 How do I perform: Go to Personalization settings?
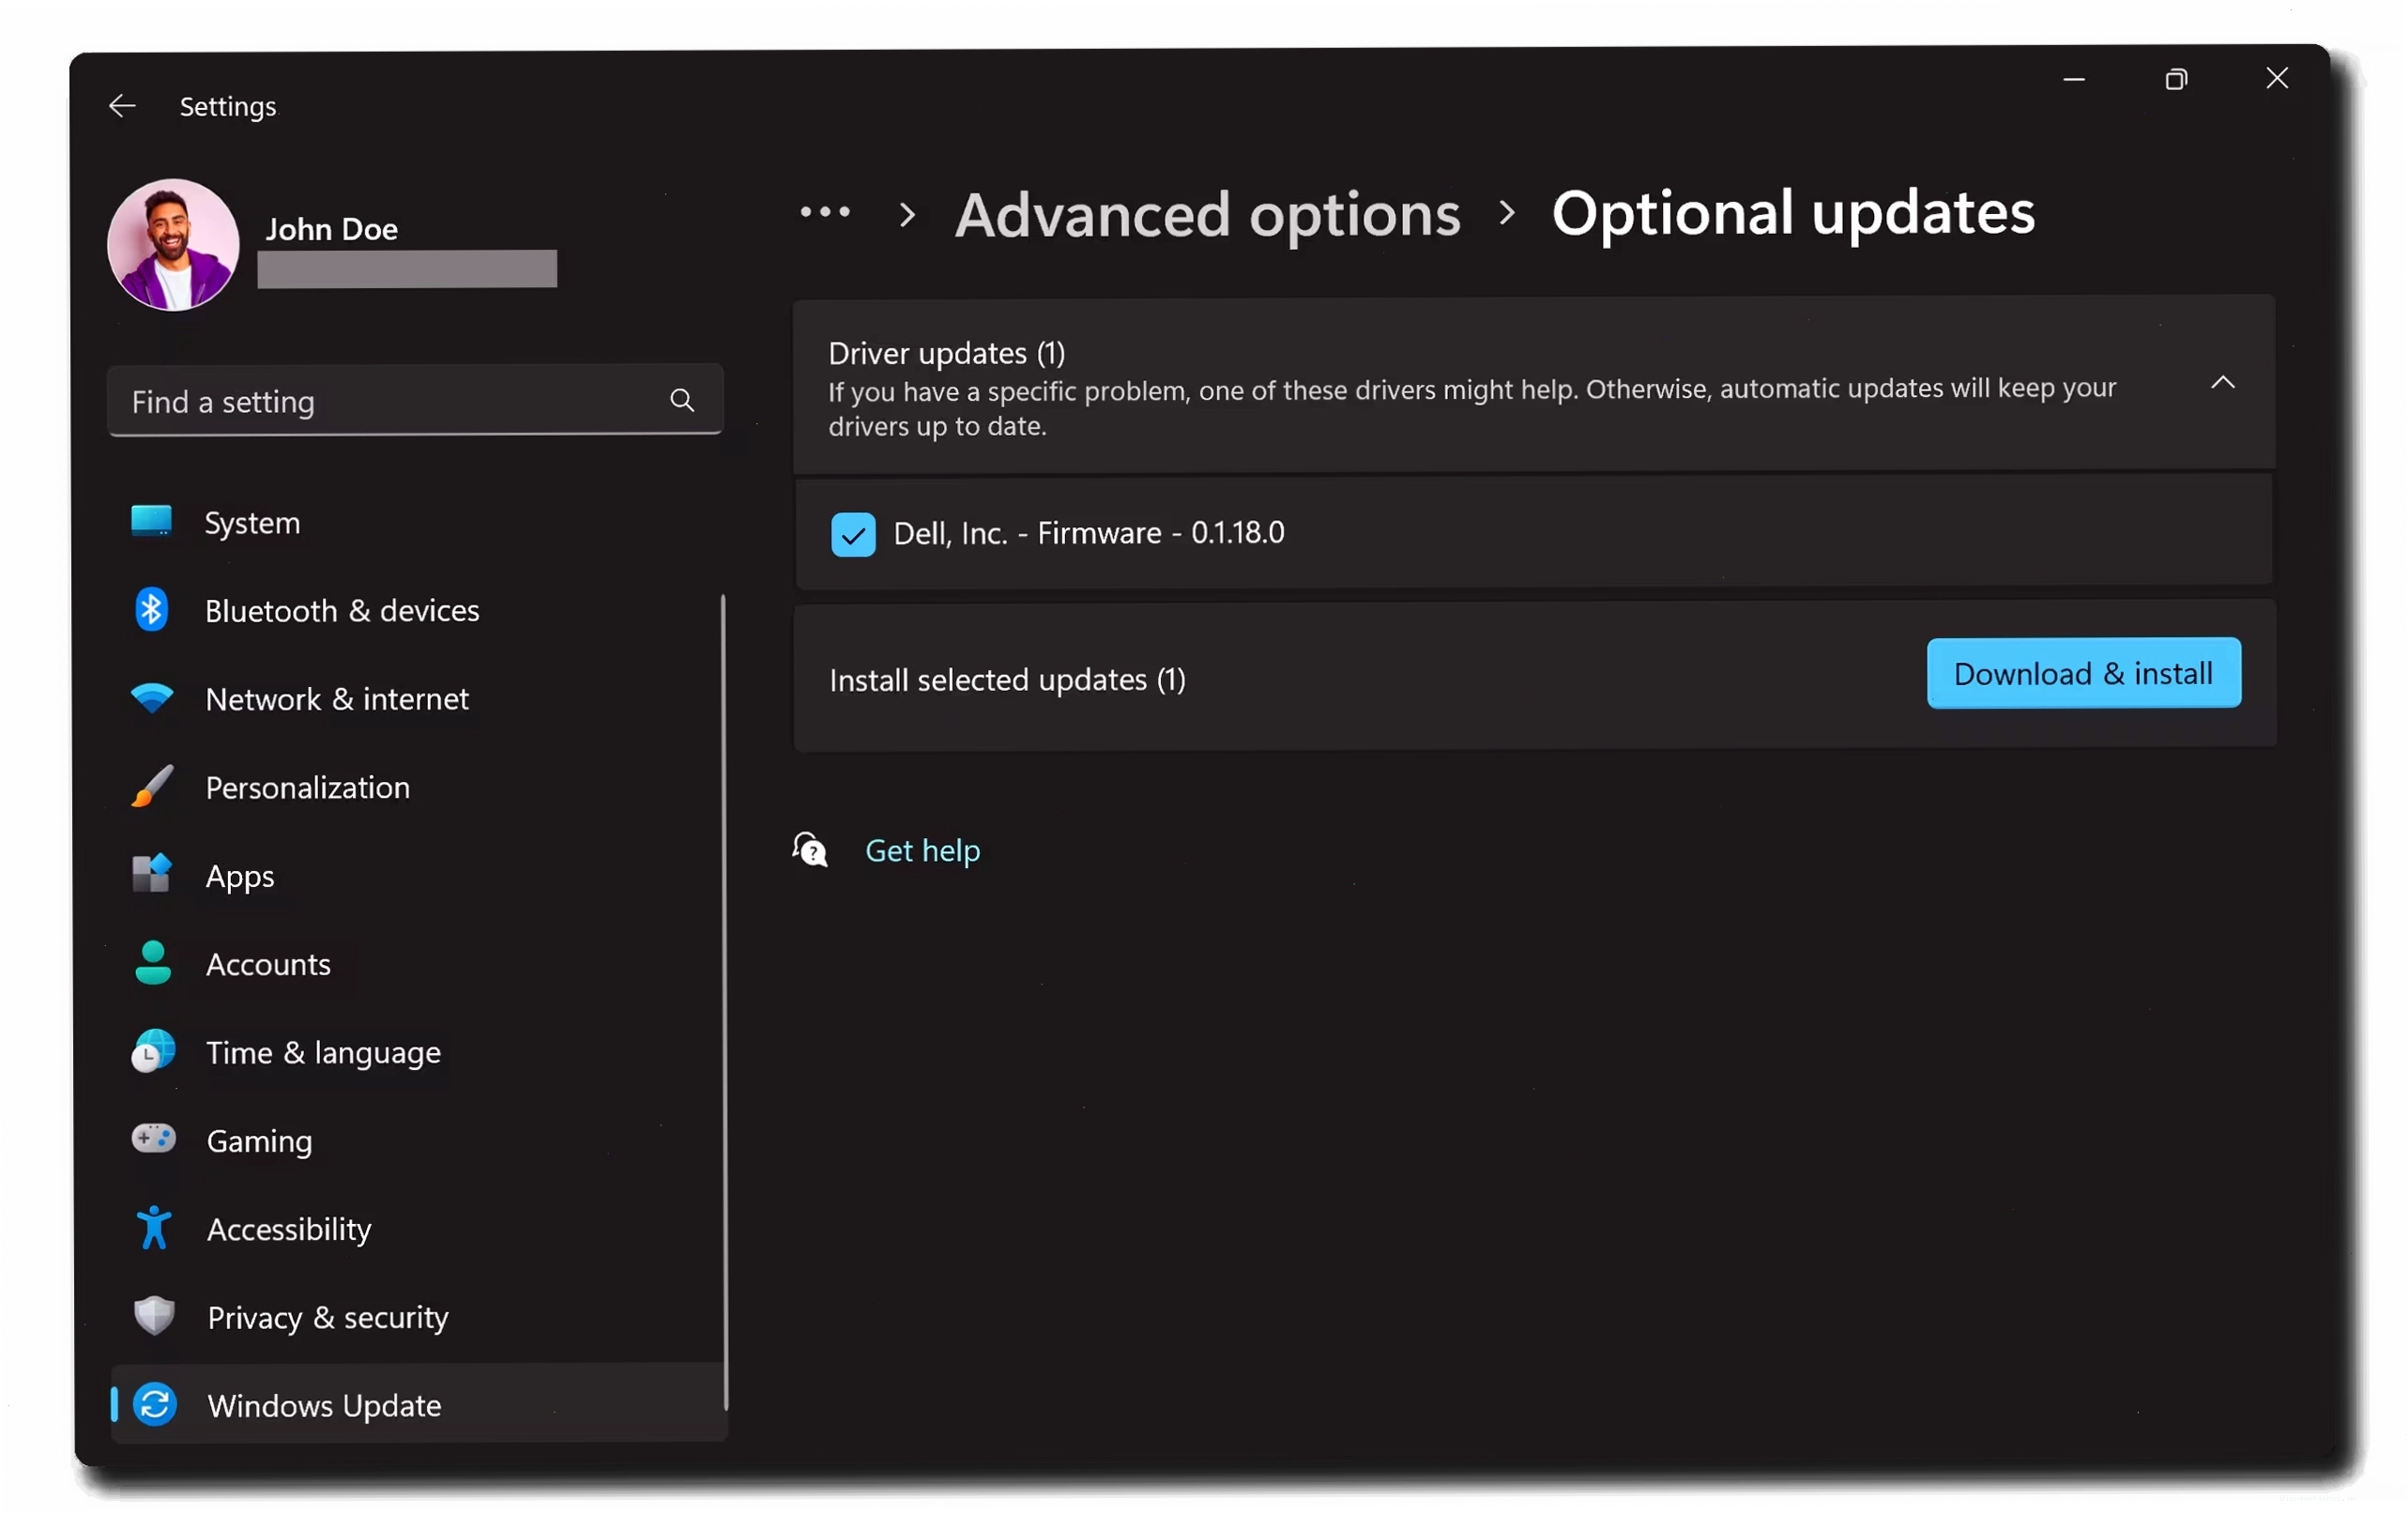pyautogui.click(x=415, y=787)
